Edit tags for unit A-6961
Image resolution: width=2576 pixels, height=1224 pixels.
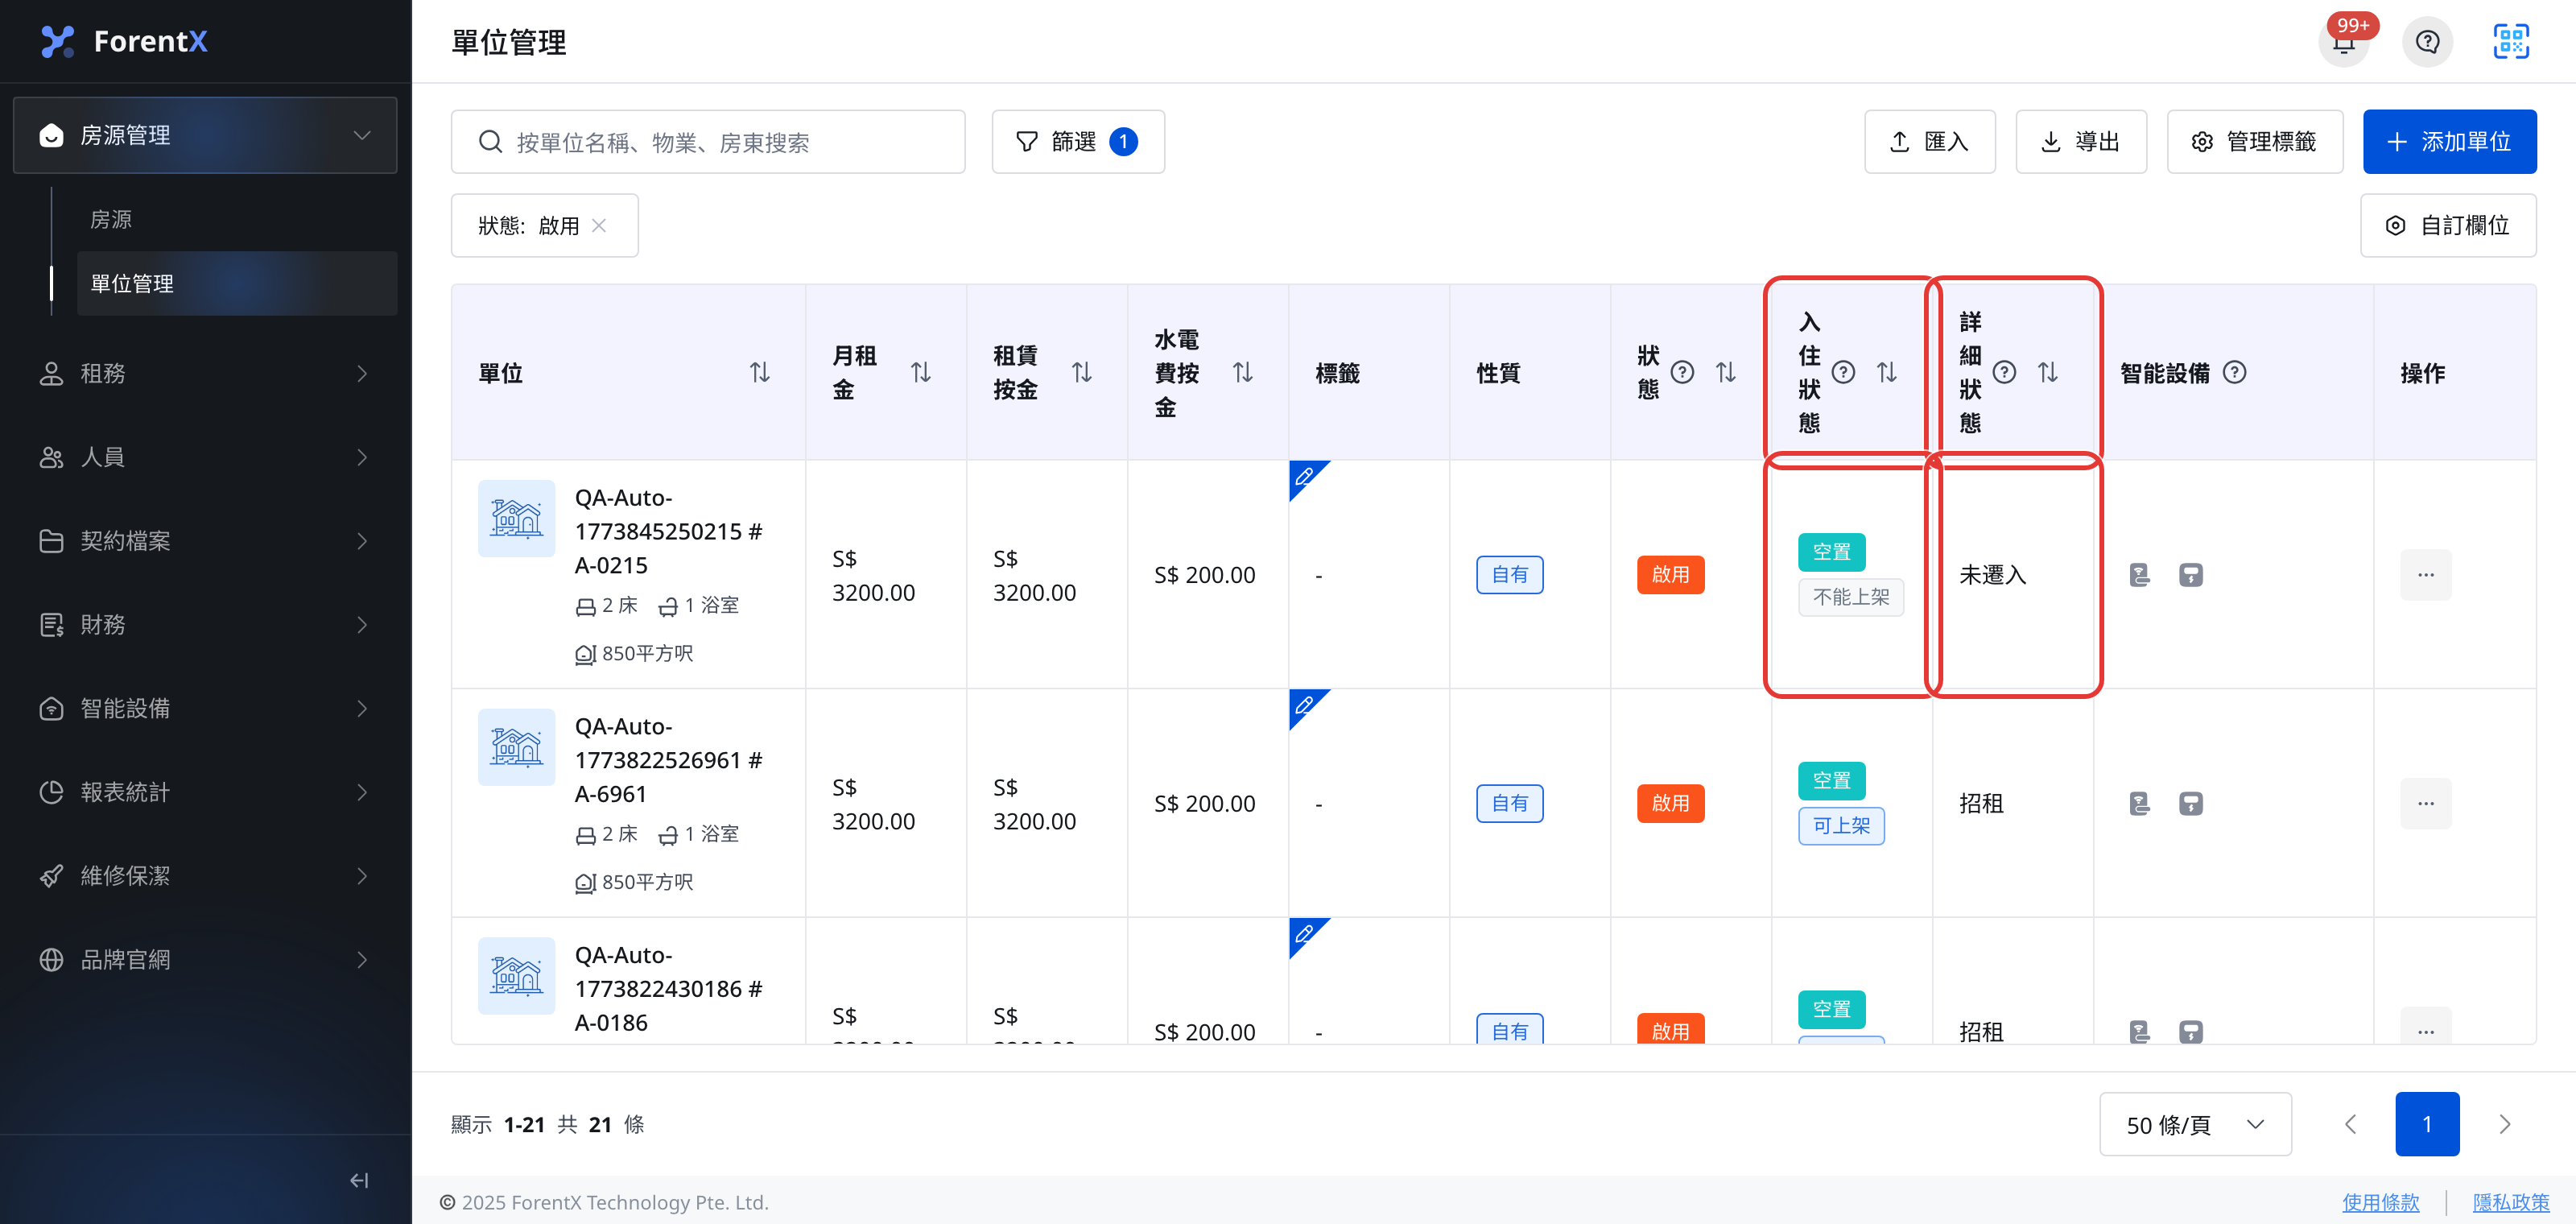pyautogui.click(x=1304, y=706)
